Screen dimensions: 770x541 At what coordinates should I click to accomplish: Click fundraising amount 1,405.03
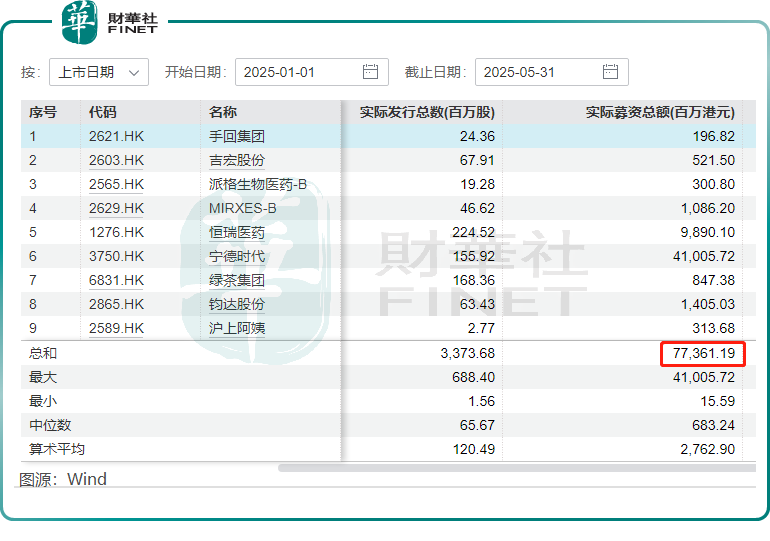708,304
